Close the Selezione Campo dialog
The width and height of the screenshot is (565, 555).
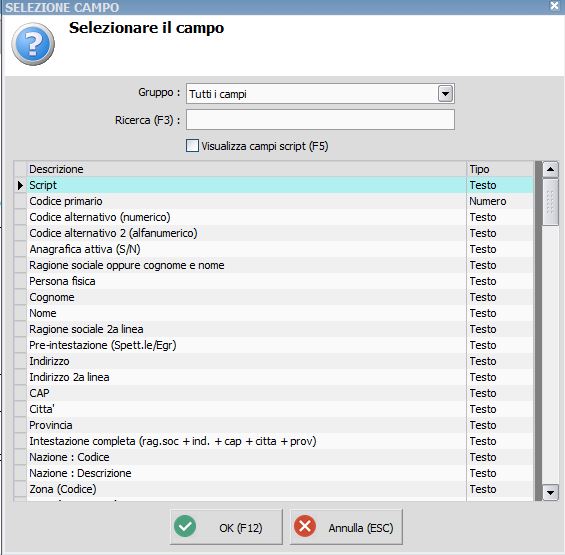pyautogui.click(x=555, y=6)
